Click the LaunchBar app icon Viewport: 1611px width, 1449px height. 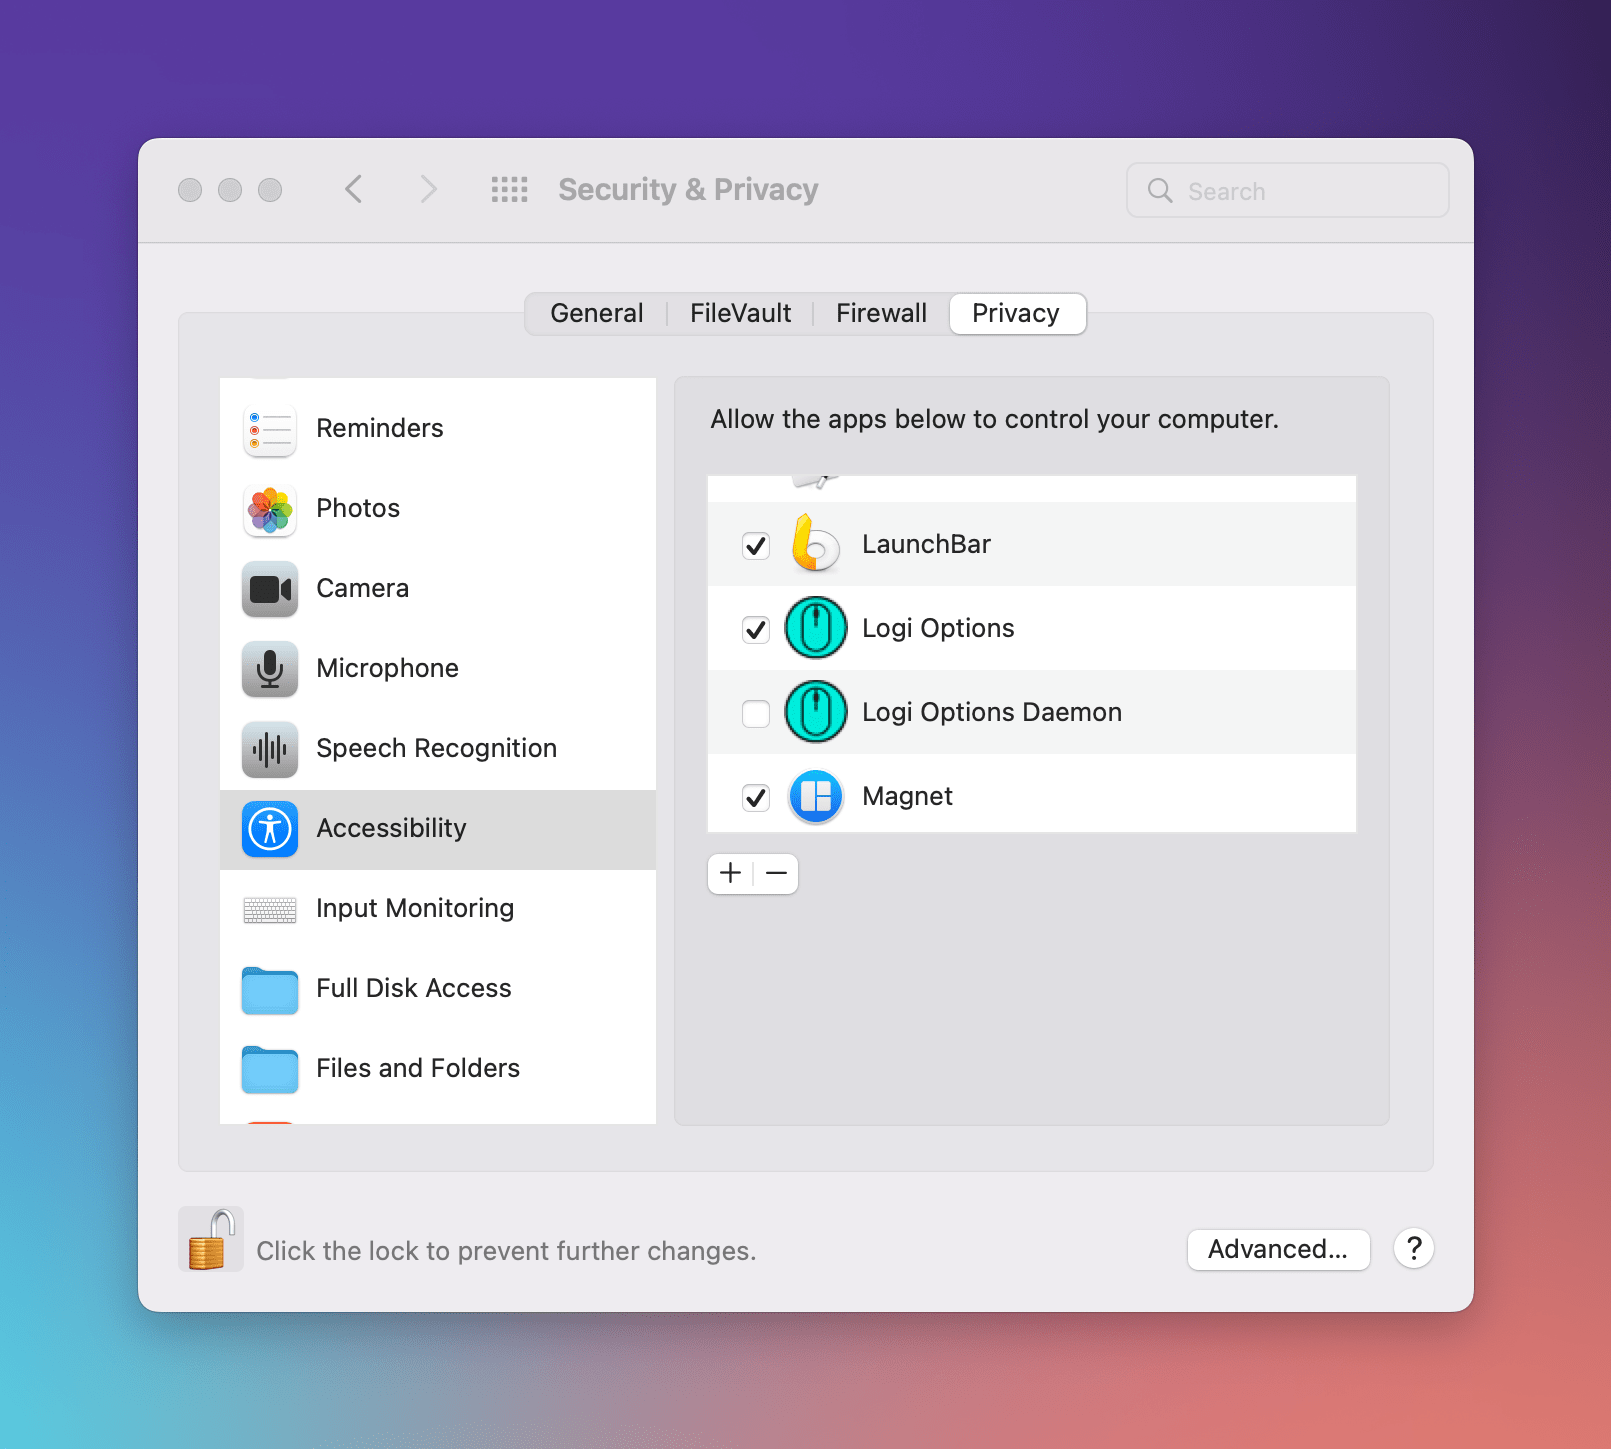[815, 543]
